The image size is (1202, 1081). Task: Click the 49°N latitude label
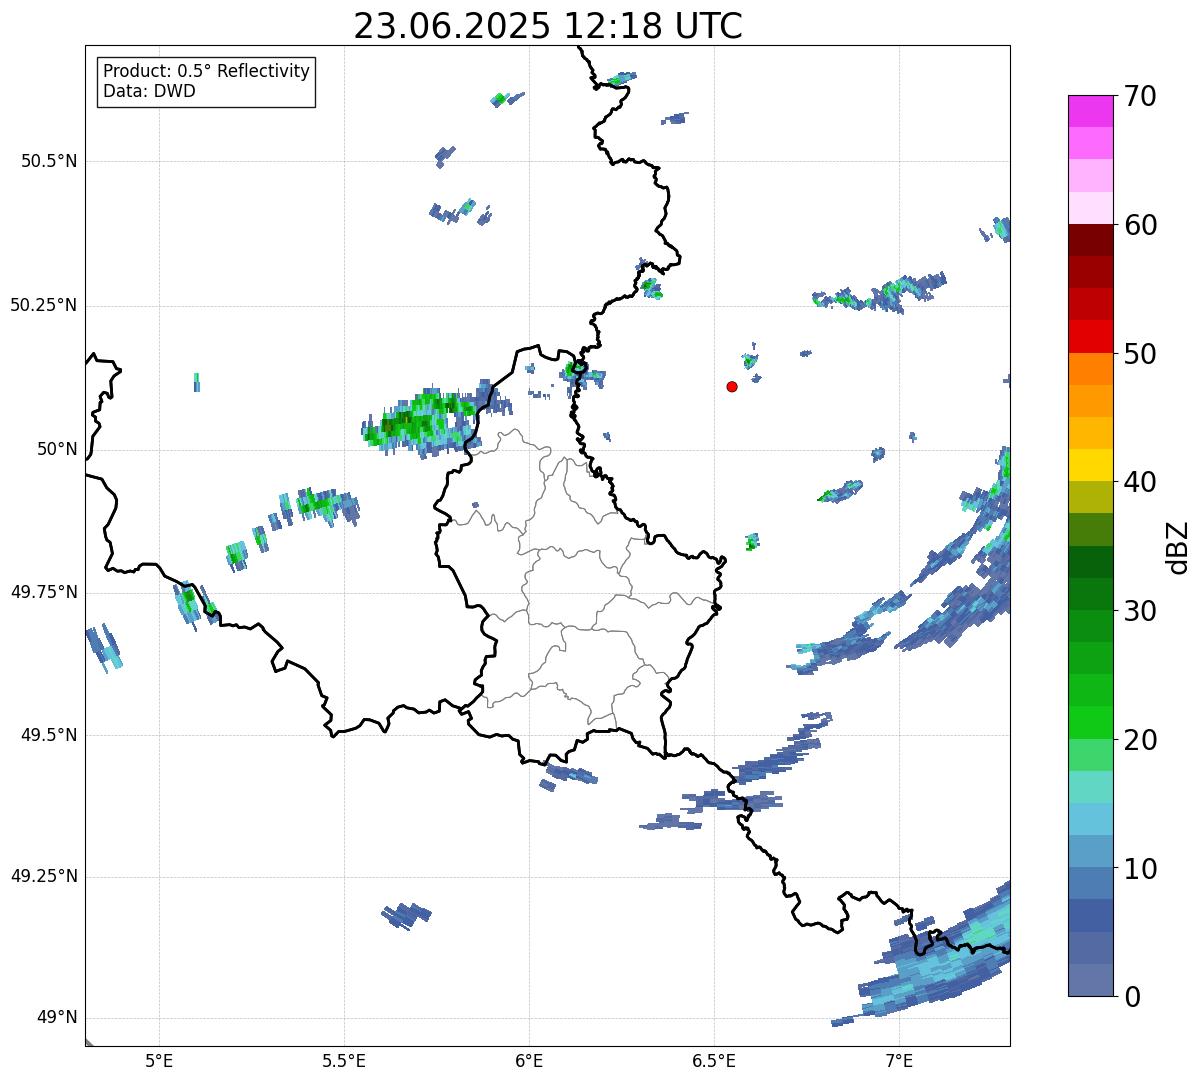coord(57,1017)
